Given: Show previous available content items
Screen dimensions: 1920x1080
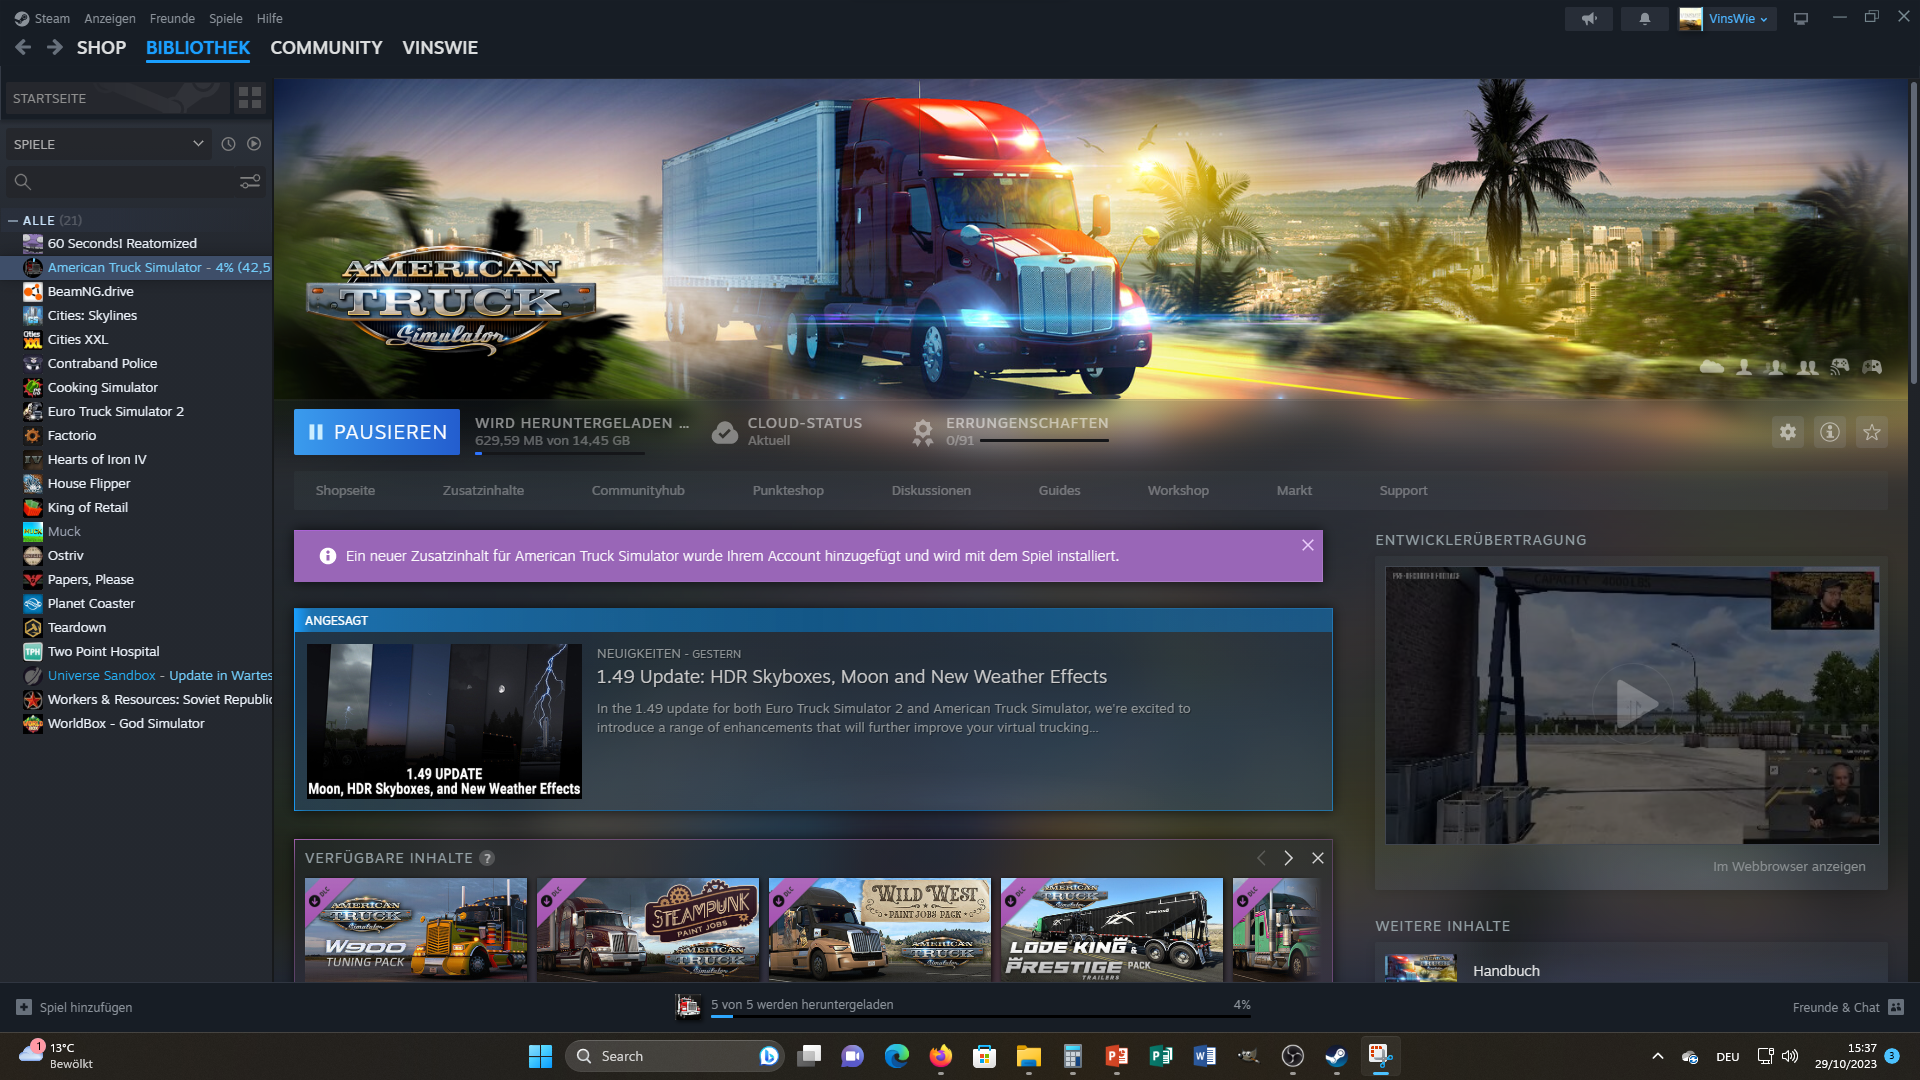Looking at the screenshot, I should (1261, 858).
